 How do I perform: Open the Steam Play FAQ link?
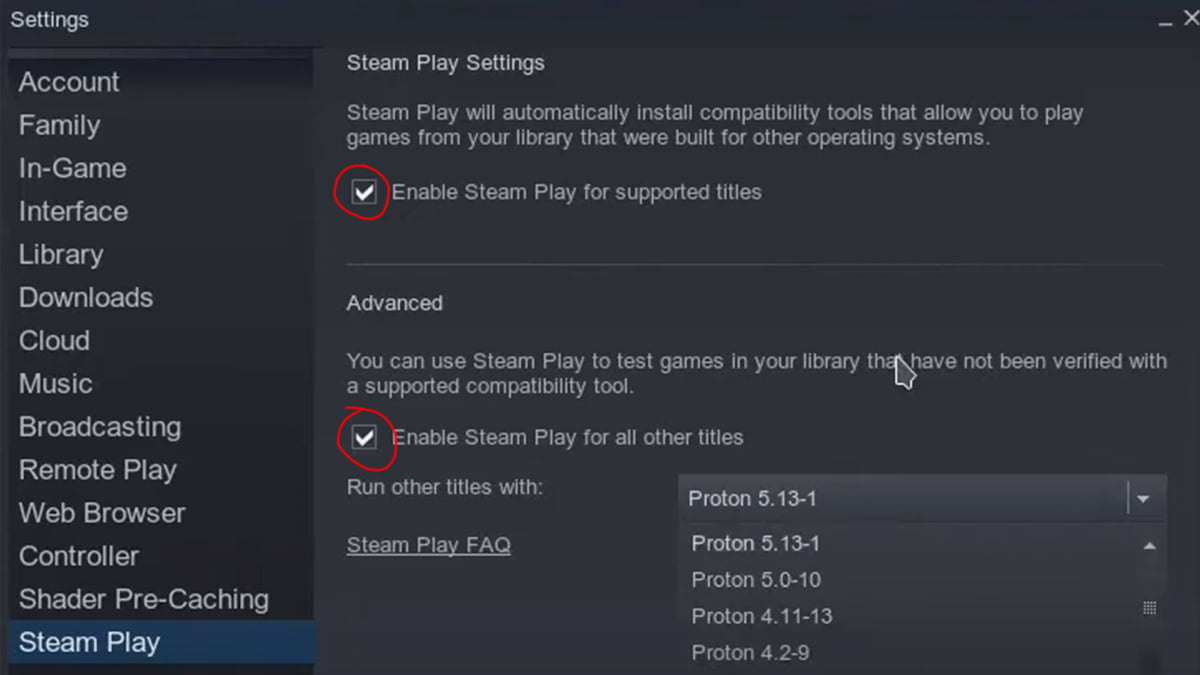pos(428,545)
